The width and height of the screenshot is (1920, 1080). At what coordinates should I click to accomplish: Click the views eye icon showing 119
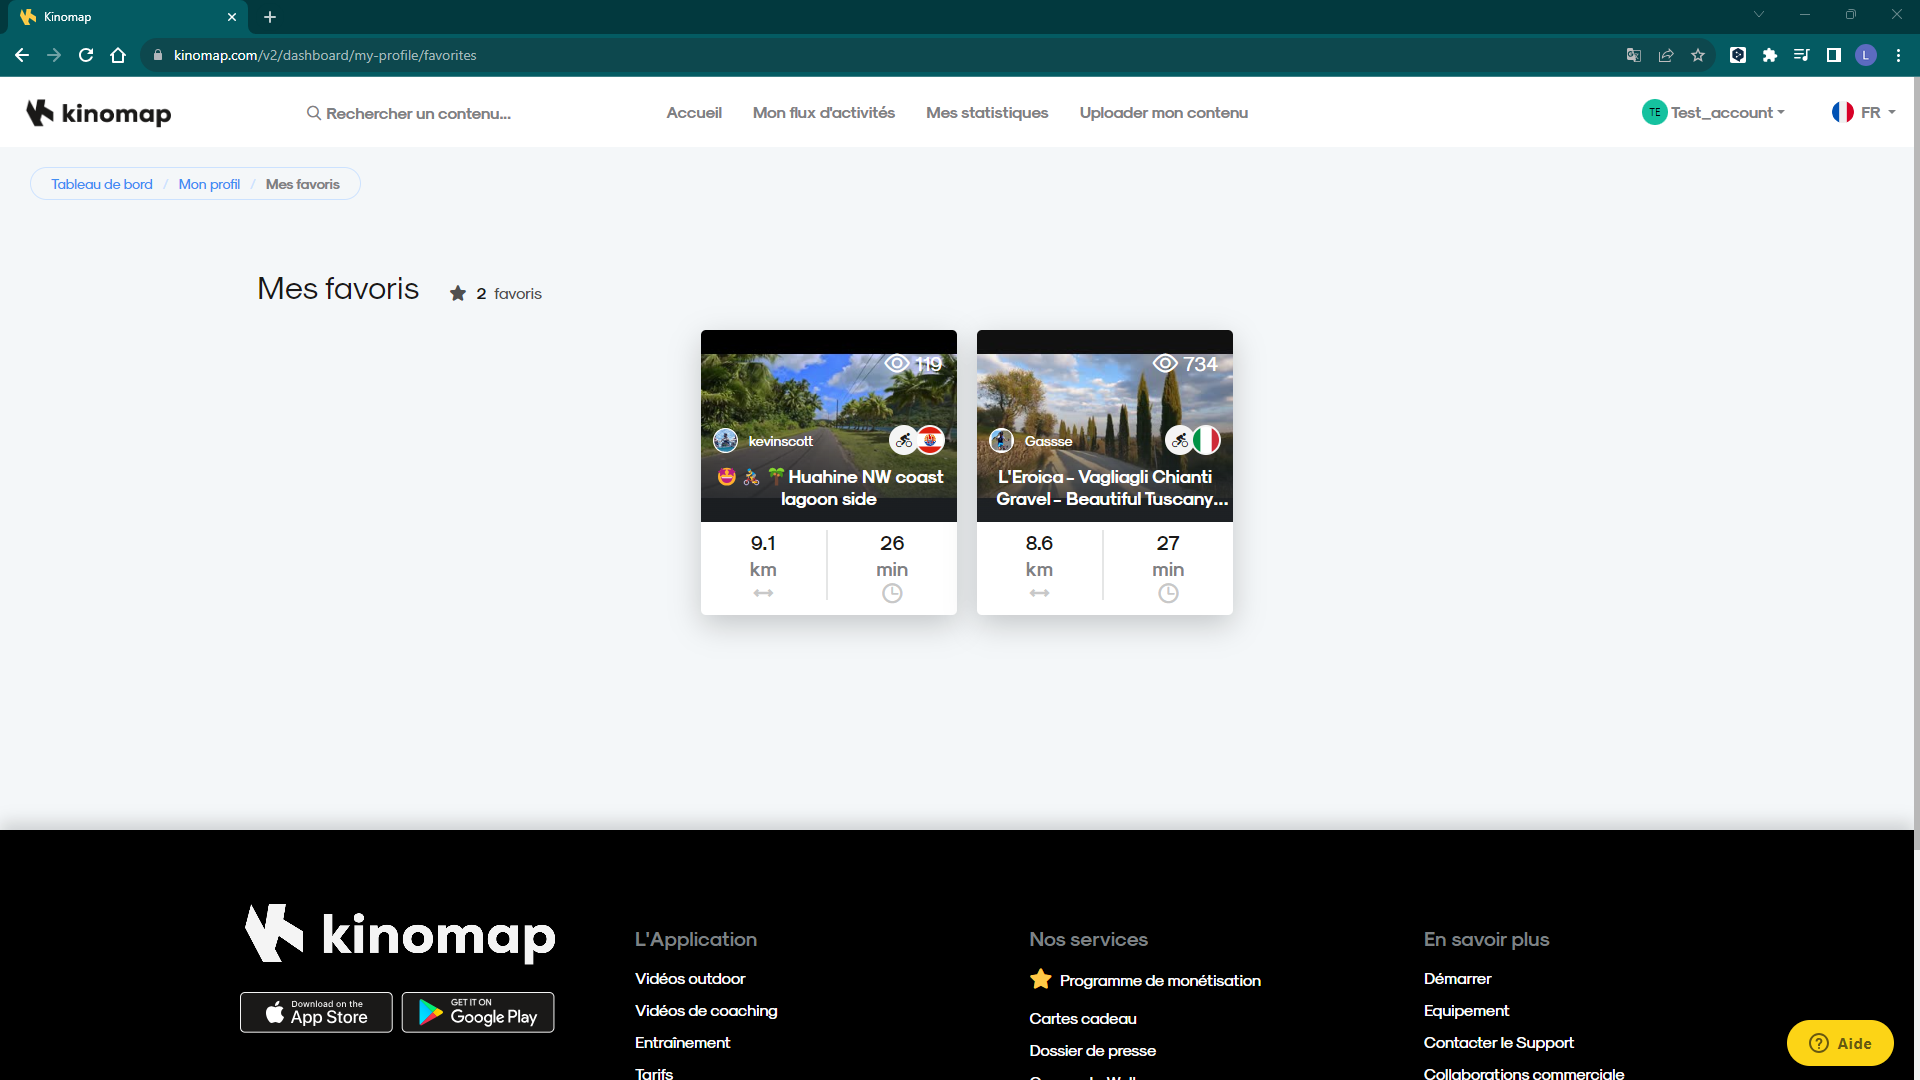point(897,363)
